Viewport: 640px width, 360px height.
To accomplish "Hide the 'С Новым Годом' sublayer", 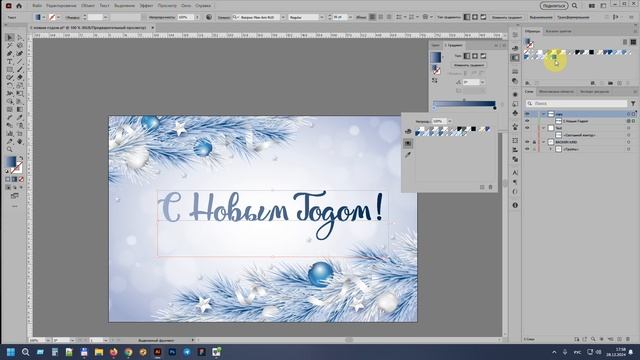I will 527,121.
